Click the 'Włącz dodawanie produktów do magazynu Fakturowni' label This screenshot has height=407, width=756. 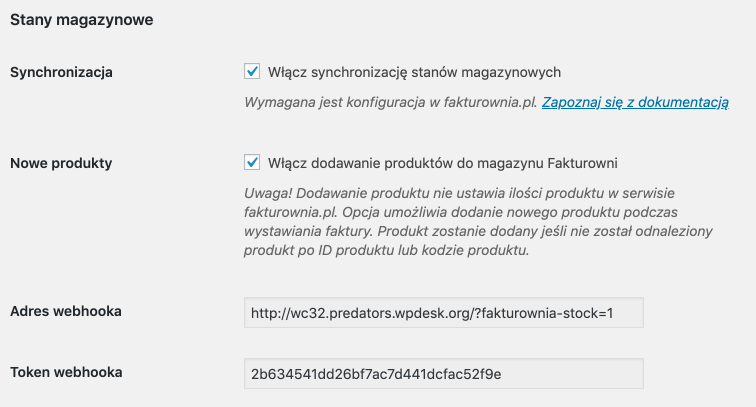(x=450, y=162)
